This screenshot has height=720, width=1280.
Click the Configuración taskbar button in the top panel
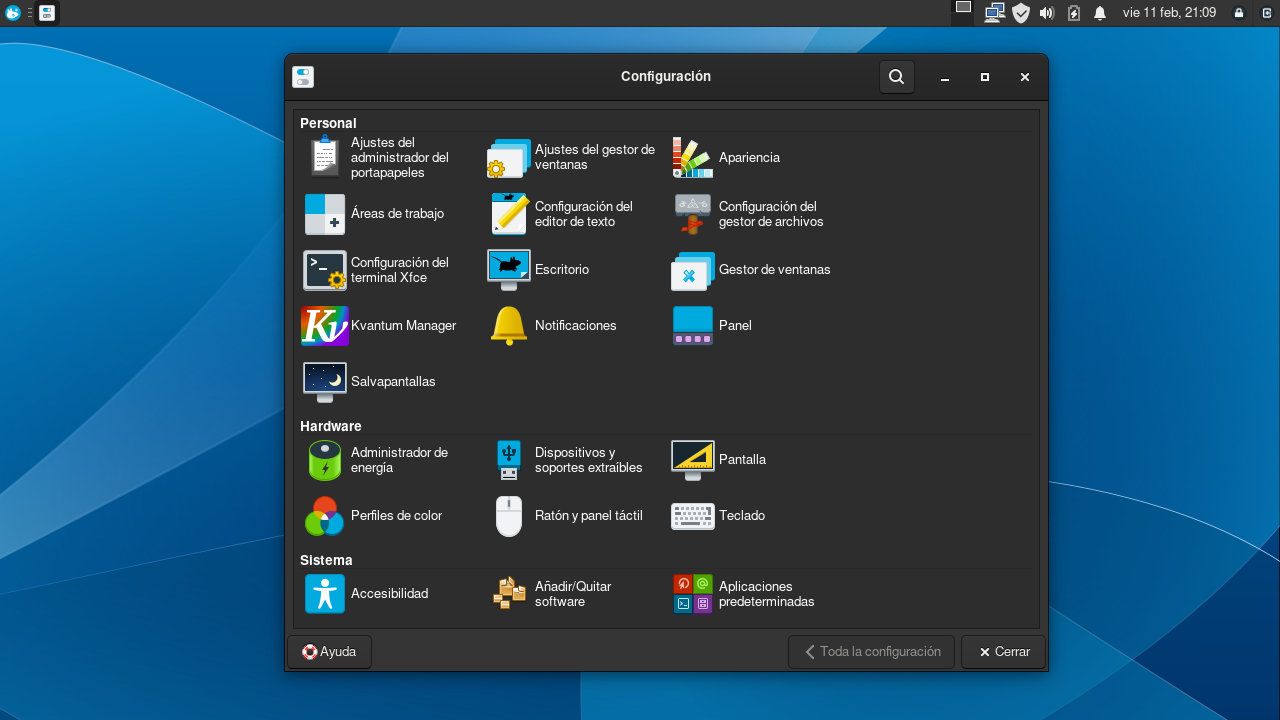pyautogui.click(x=47, y=13)
